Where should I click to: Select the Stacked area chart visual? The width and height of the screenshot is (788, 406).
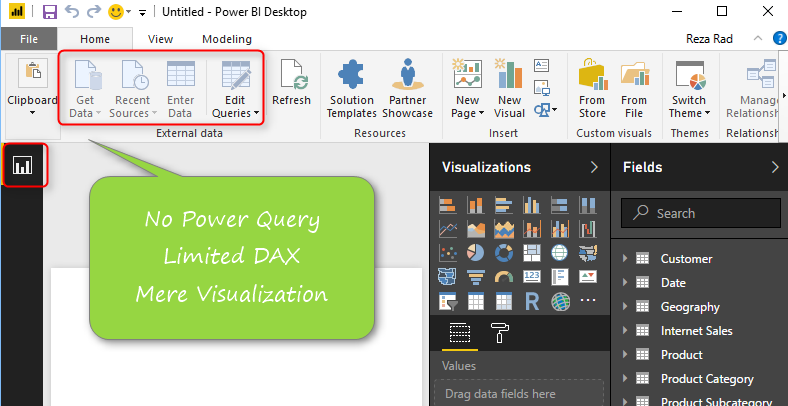[504, 229]
